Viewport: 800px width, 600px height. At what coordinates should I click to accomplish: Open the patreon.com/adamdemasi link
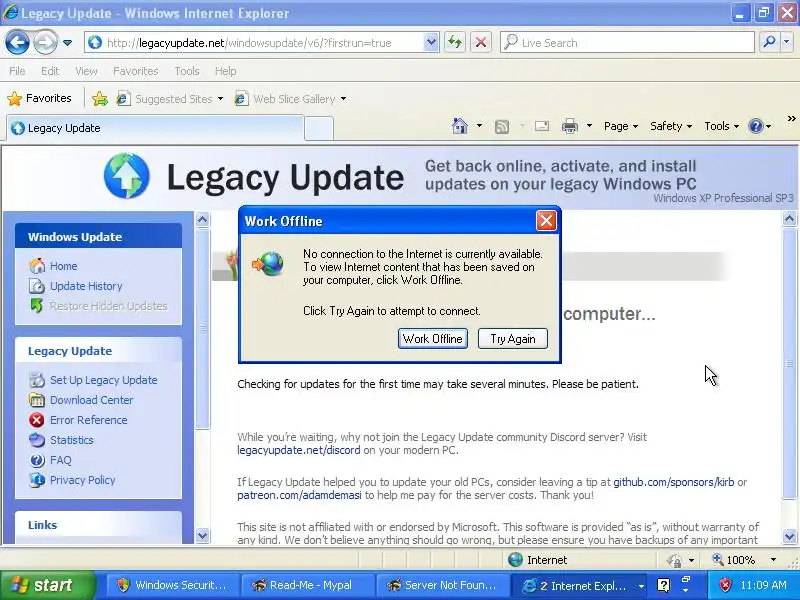(x=299, y=495)
